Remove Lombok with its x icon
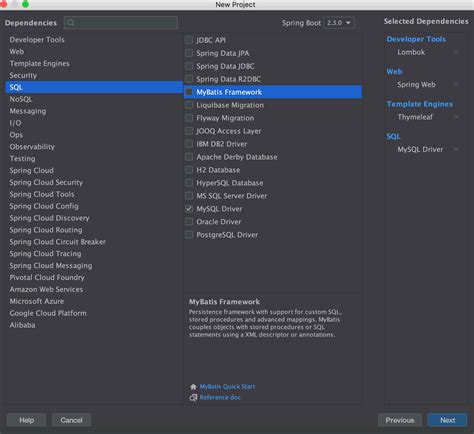 [456, 52]
